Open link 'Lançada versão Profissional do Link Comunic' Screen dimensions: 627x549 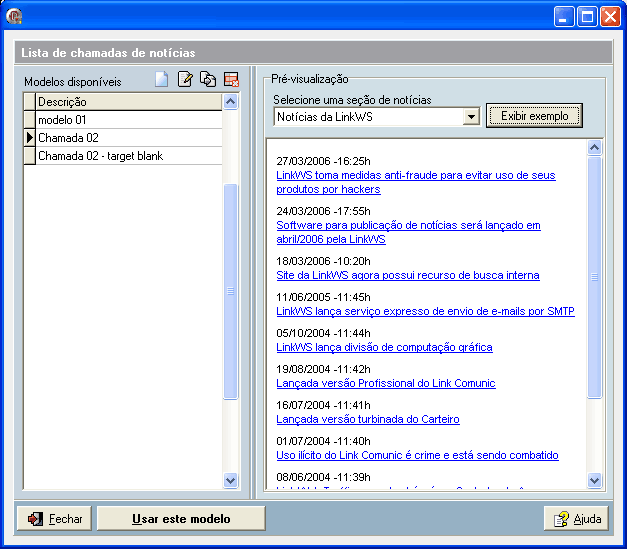pos(386,383)
